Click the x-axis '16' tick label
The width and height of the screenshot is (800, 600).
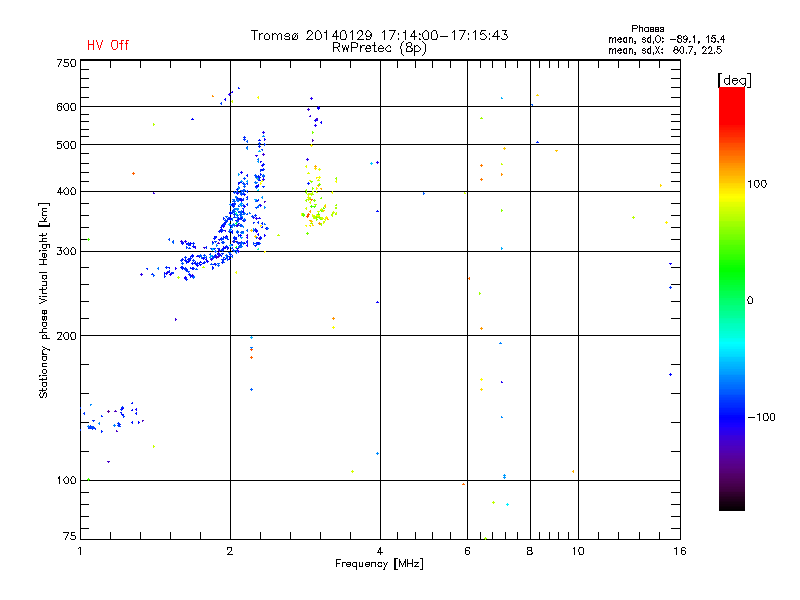680,551
